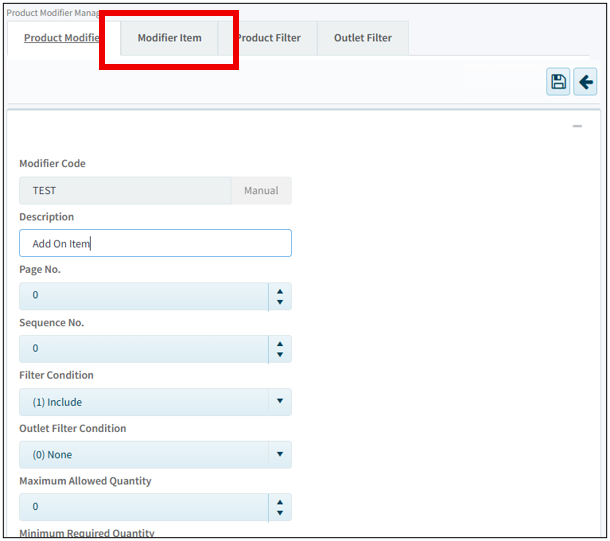610x541 pixels.
Task: Open the Product Filter tab
Action: [268, 38]
